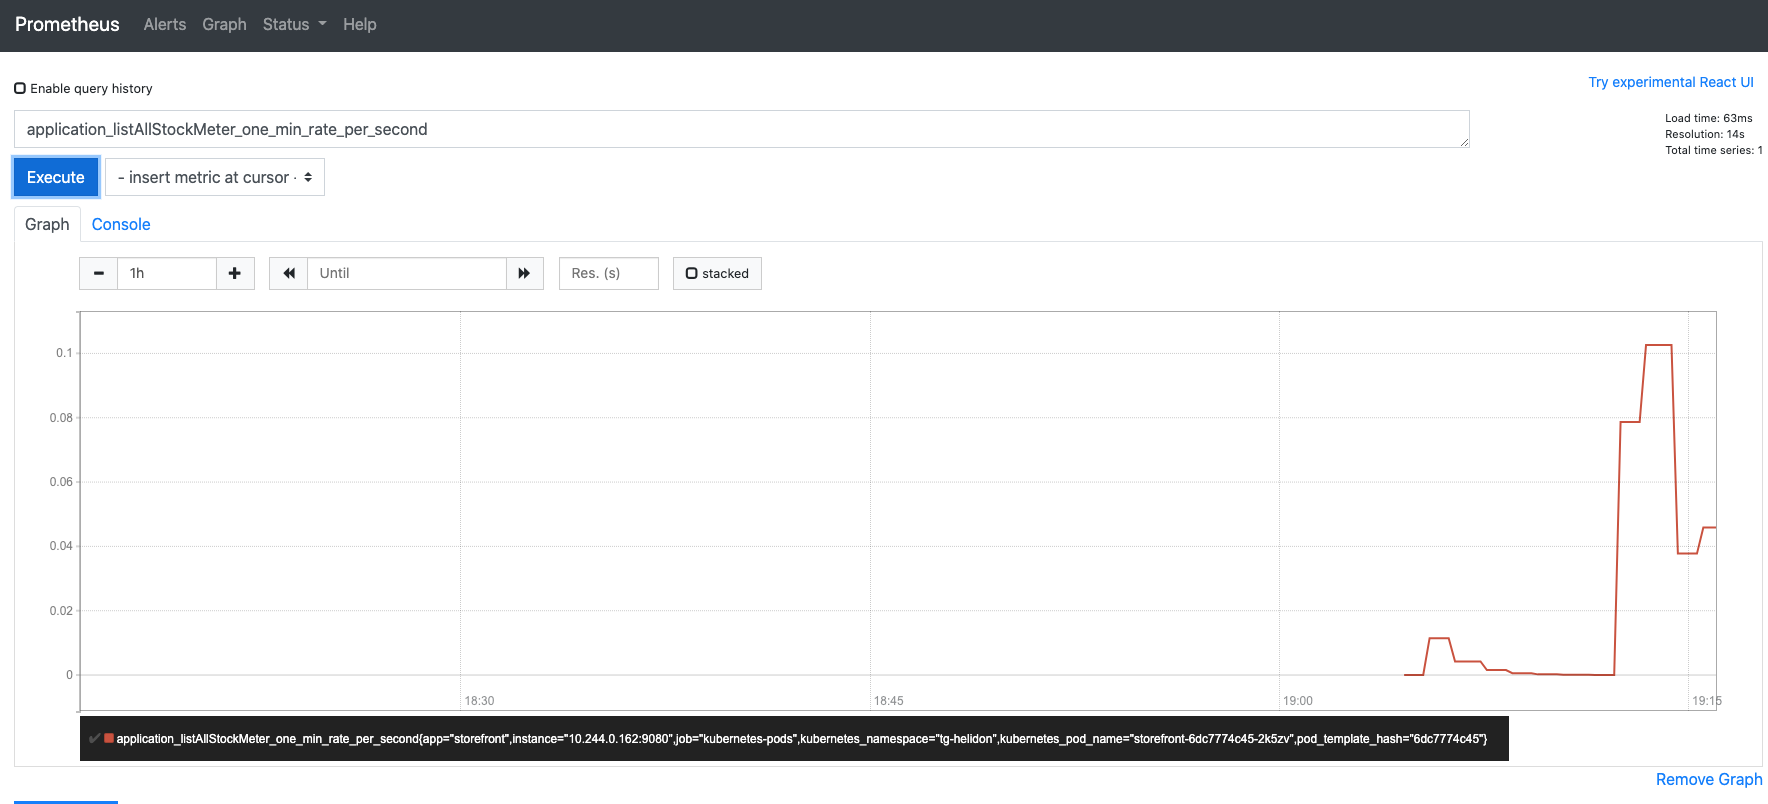
Task: Switch to the Console tab
Action: click(x=121, y=224)
